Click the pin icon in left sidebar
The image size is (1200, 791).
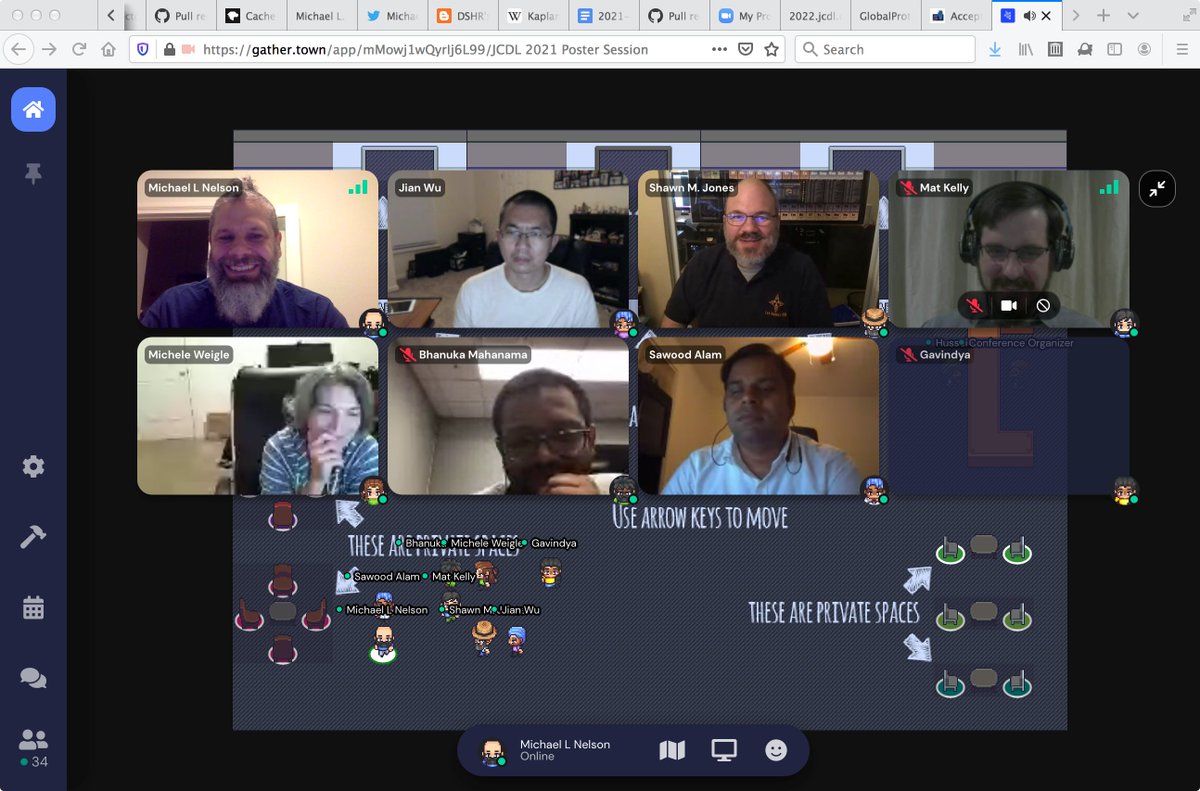[x=33, y=174]
